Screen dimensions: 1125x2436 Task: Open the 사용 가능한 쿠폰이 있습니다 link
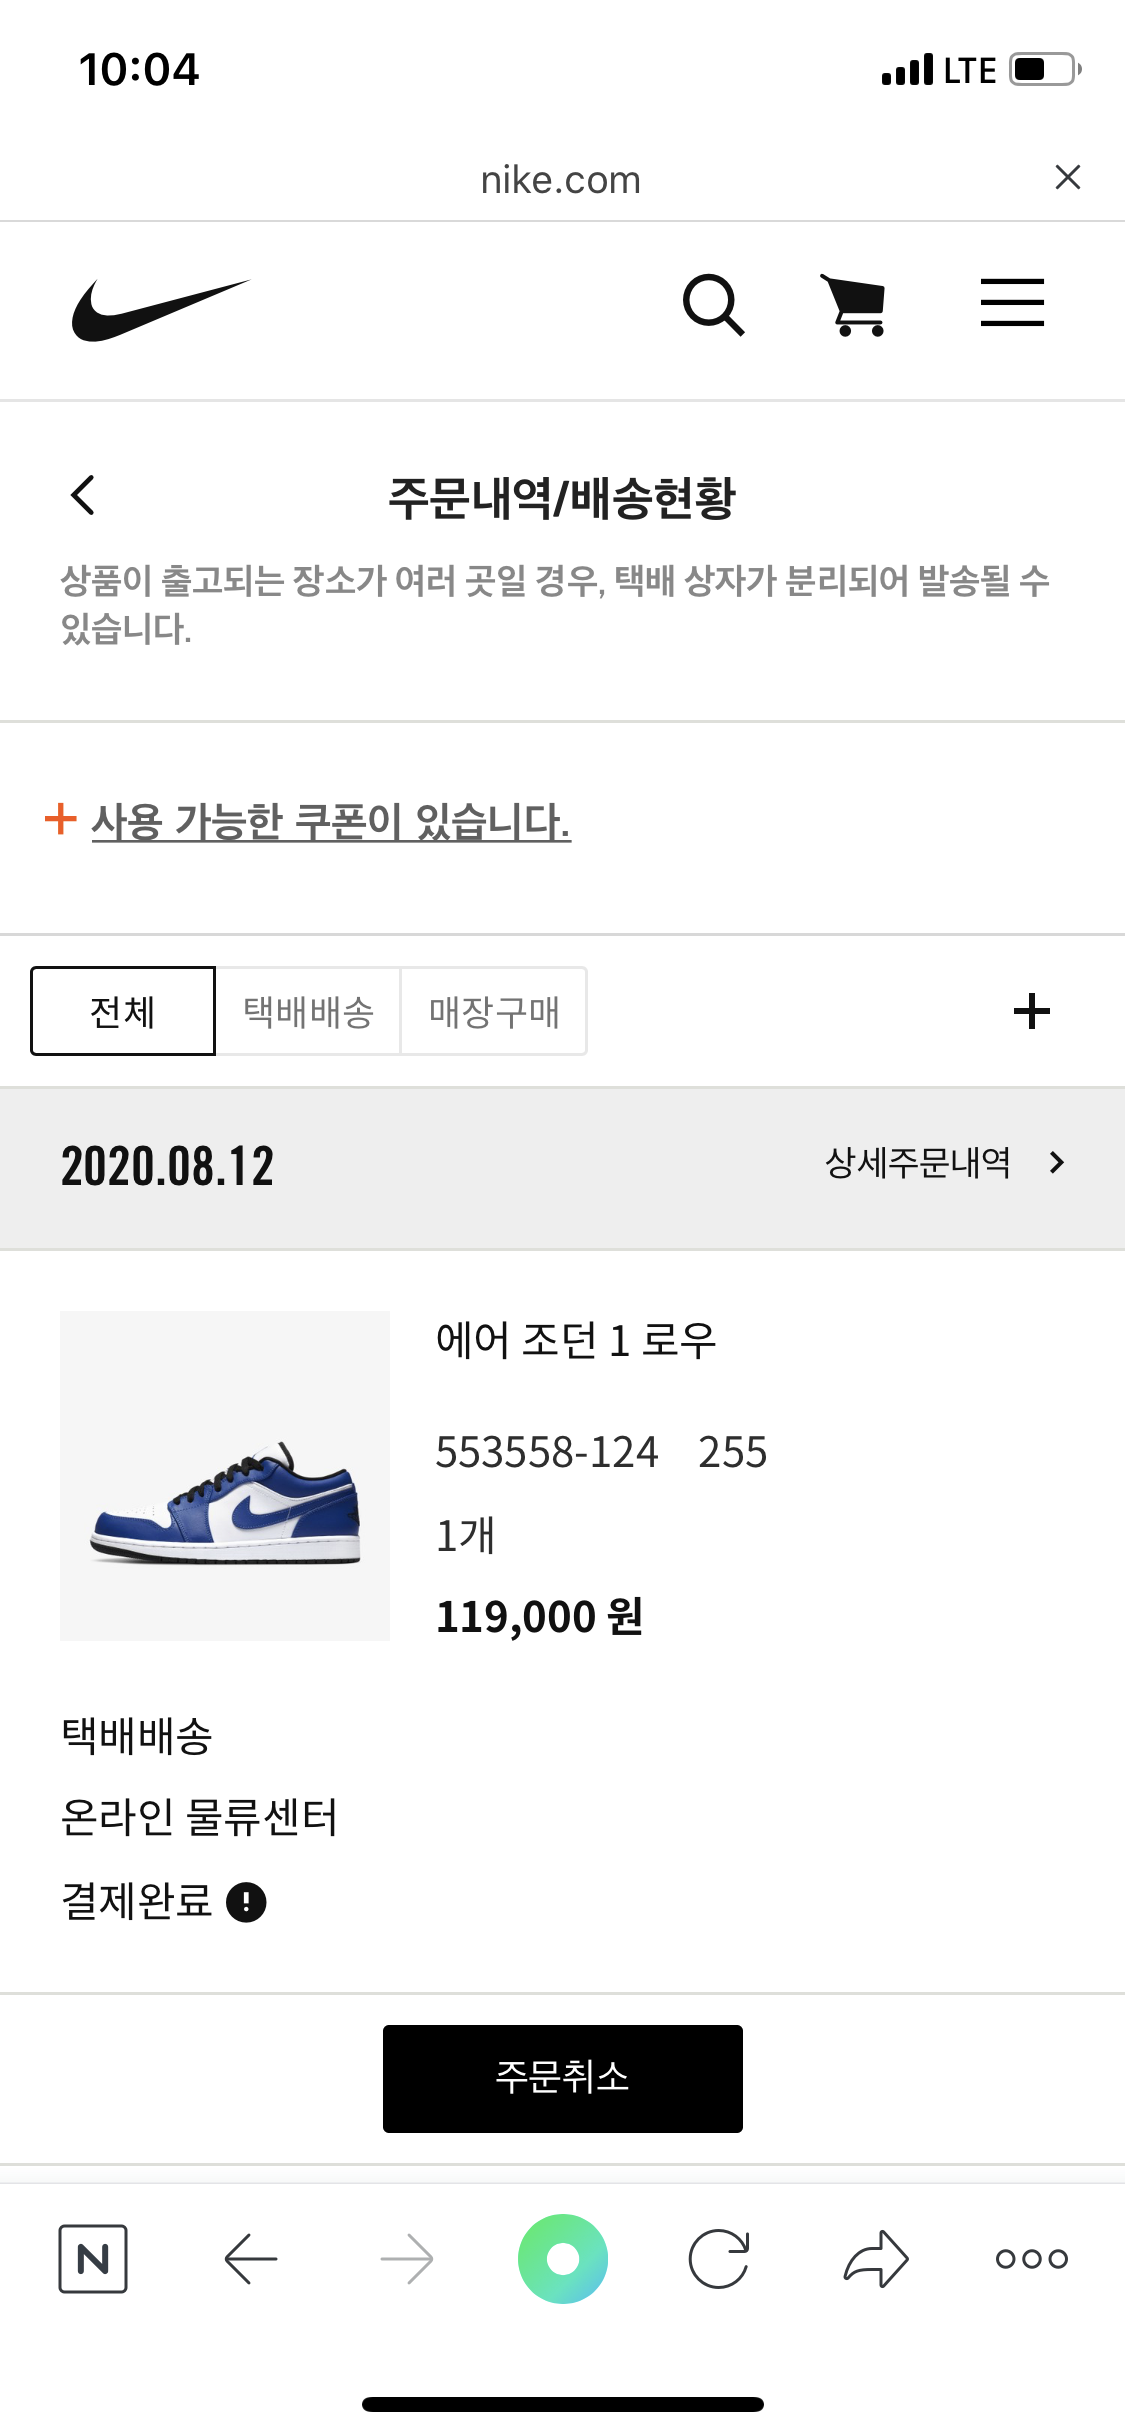coord(330,822)
